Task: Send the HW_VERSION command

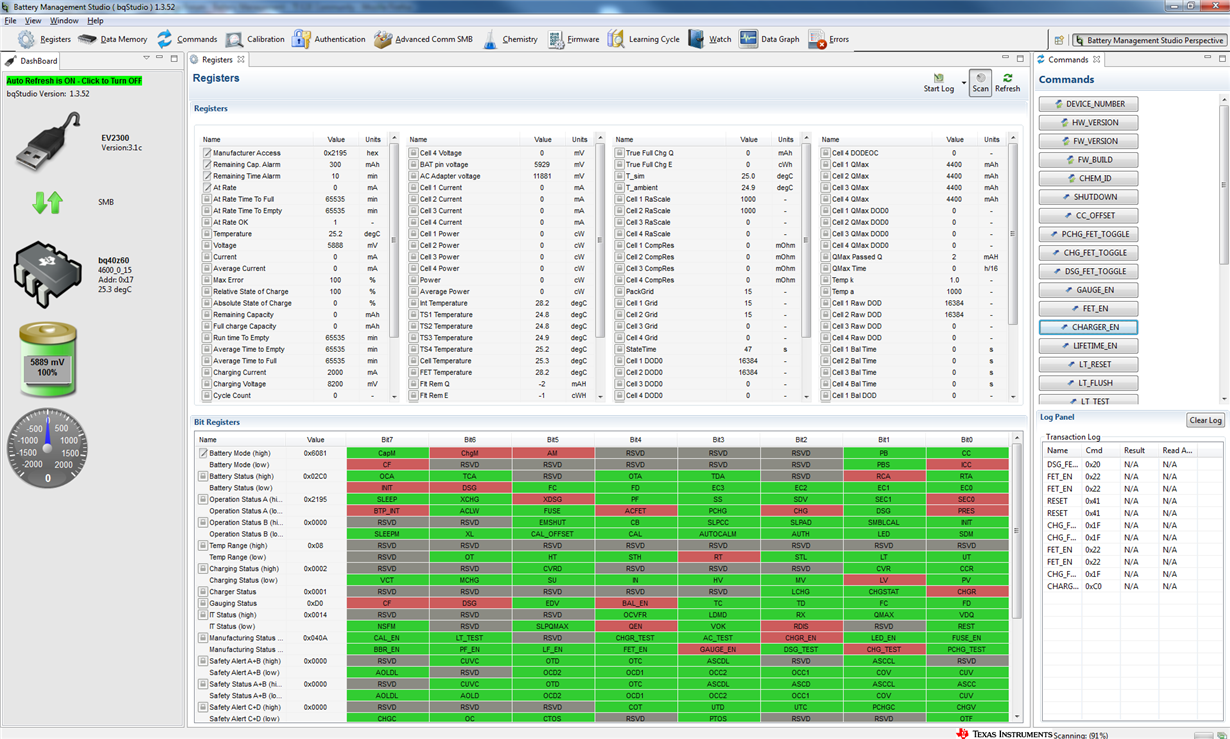Action: [x=1088, y=123]
